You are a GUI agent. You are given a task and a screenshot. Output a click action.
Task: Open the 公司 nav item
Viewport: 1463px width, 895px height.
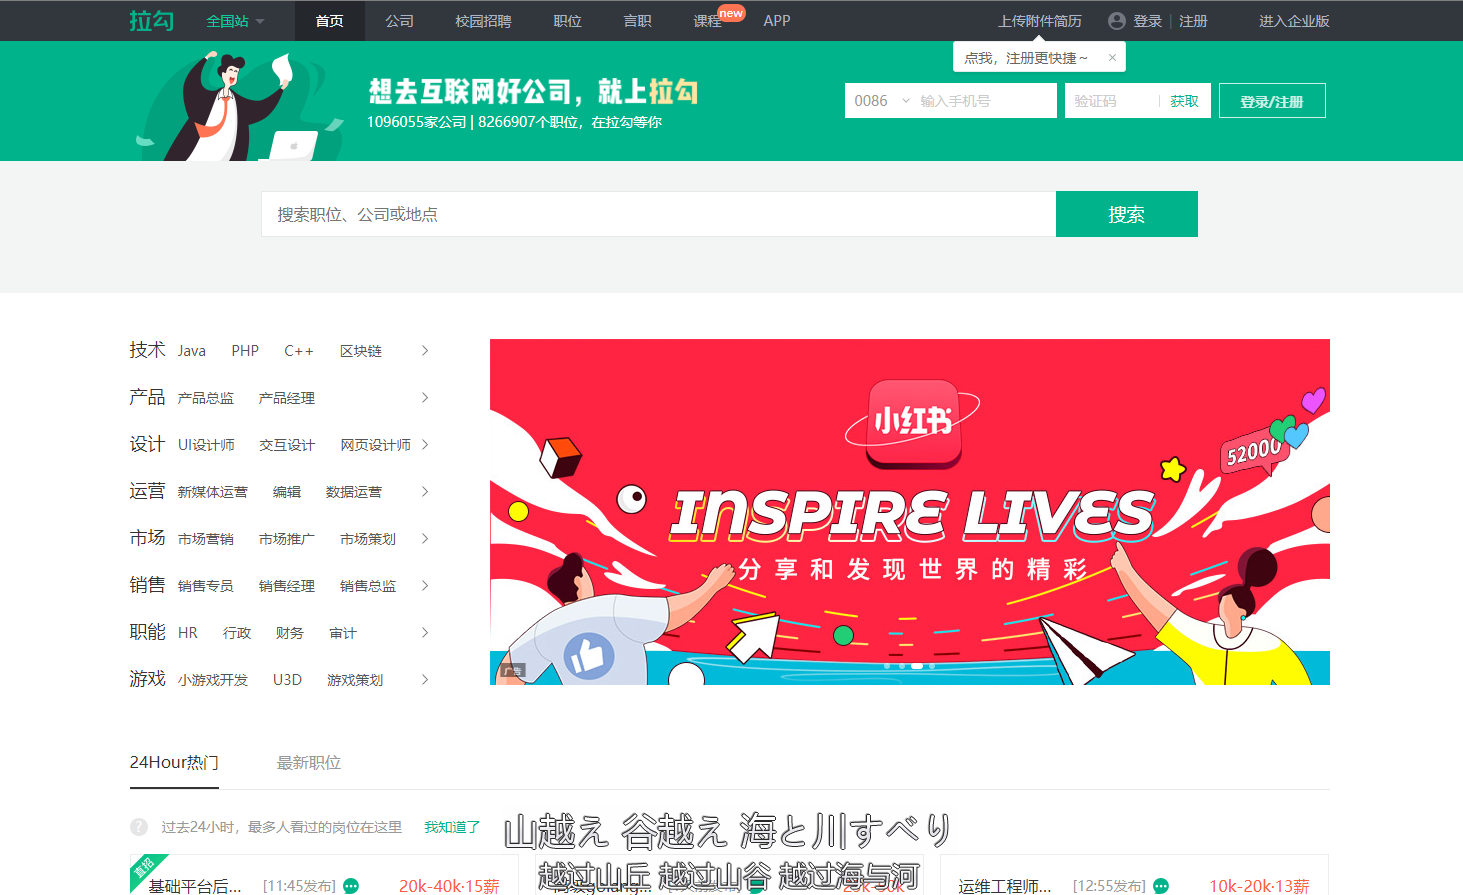pyautogui.click(x=399, y=21)
